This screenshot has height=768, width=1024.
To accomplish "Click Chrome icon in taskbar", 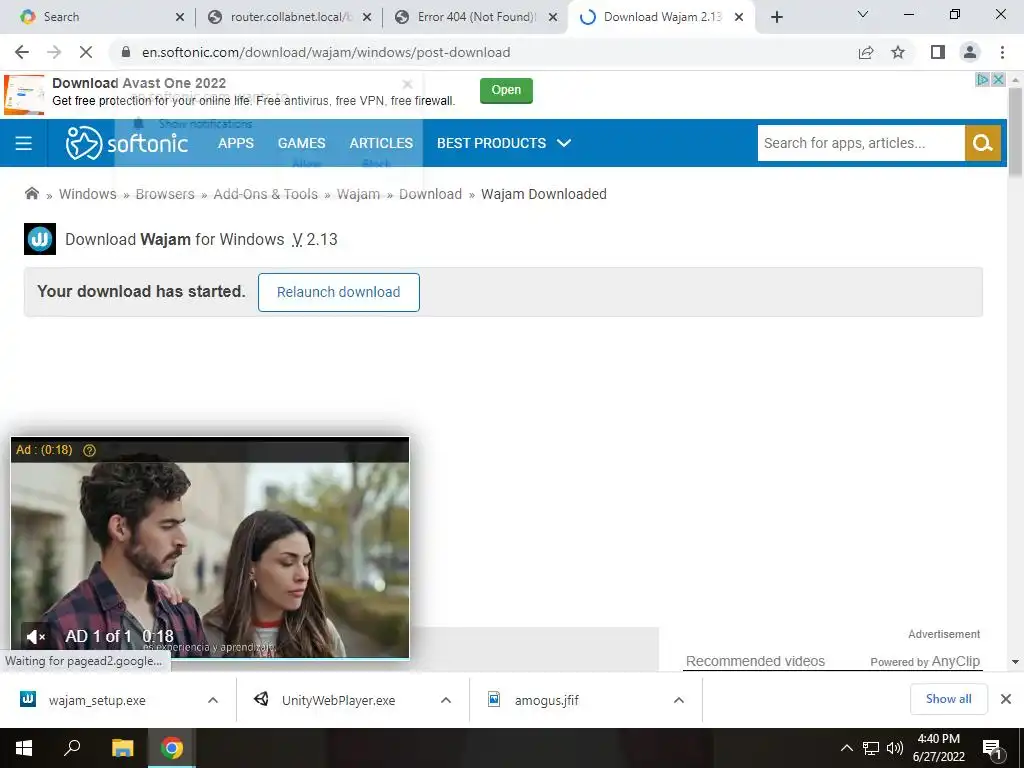I will point(172,748).
